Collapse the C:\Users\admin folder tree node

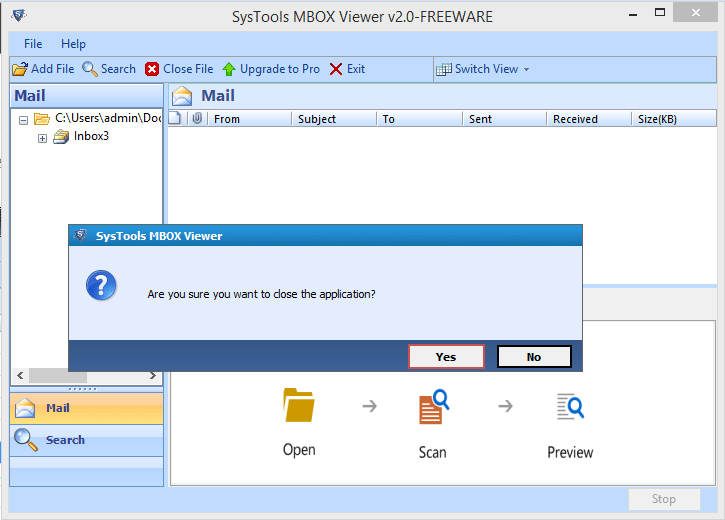[x=23, y=121]
